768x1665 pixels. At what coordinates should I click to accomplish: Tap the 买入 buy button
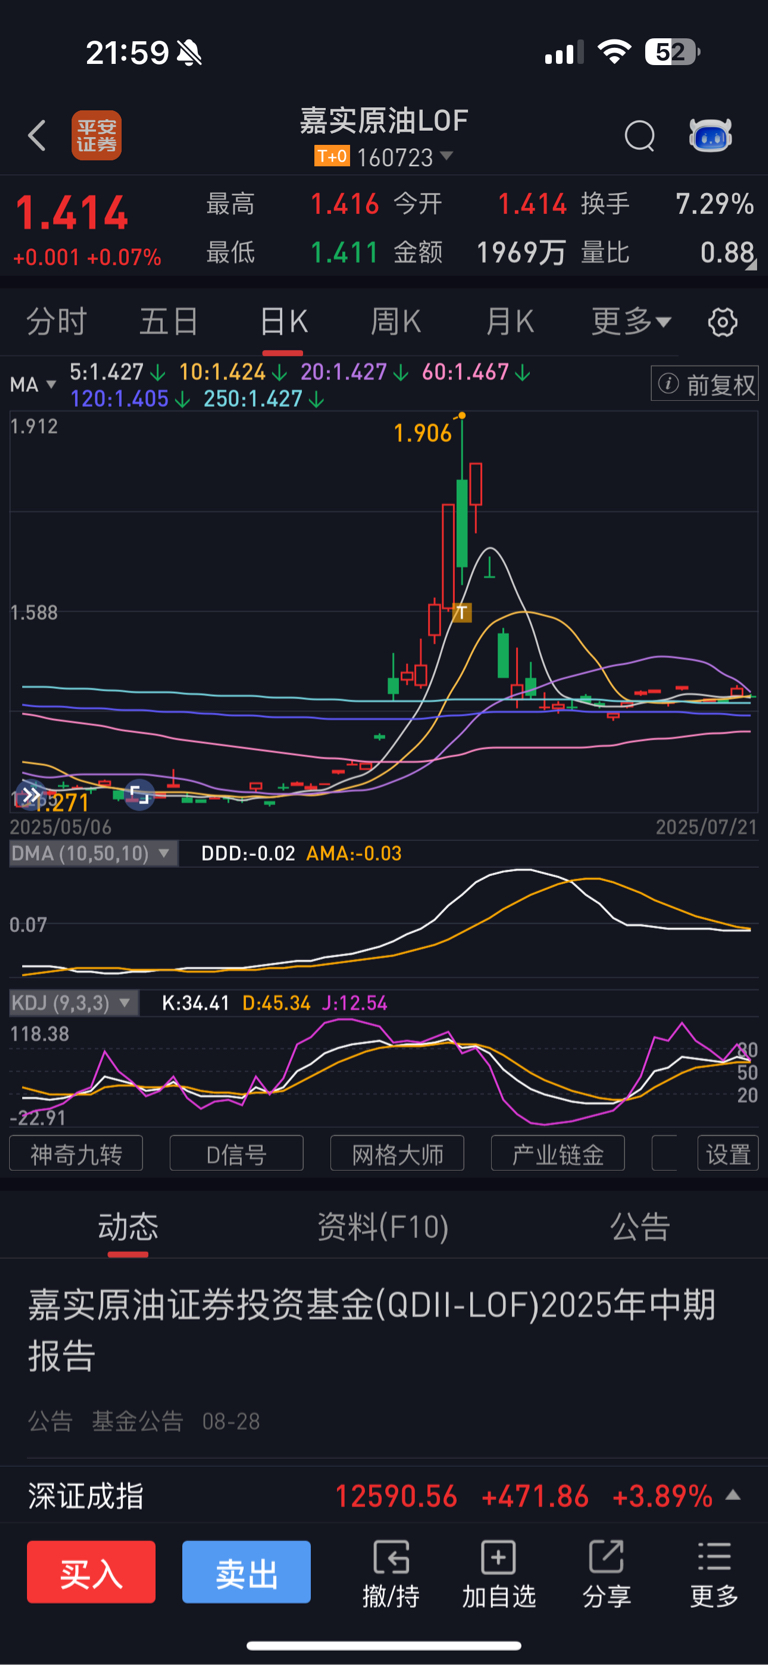point(91,1572)
